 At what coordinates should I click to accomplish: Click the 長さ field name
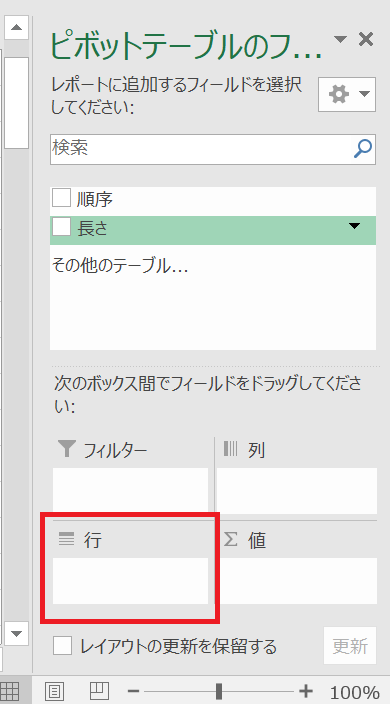point(93,228)
